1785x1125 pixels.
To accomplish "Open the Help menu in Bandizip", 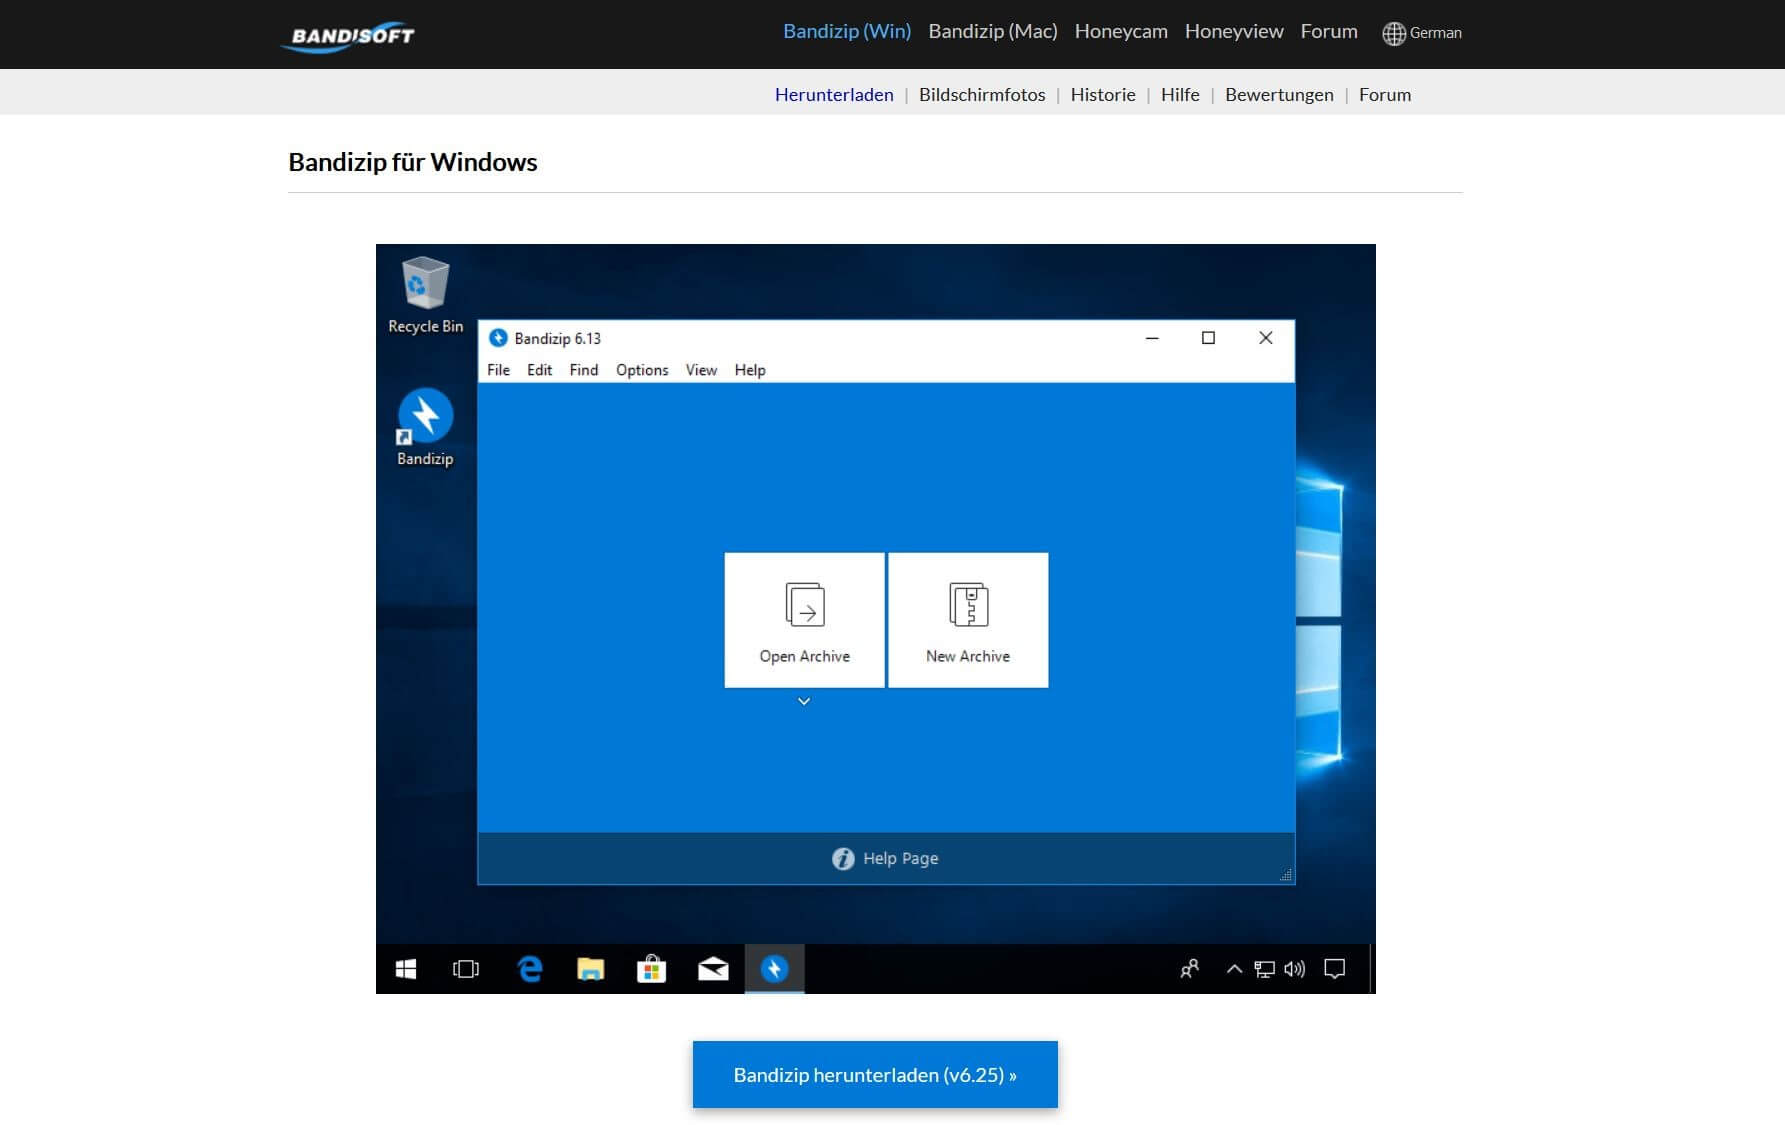I will coord(750,370).
